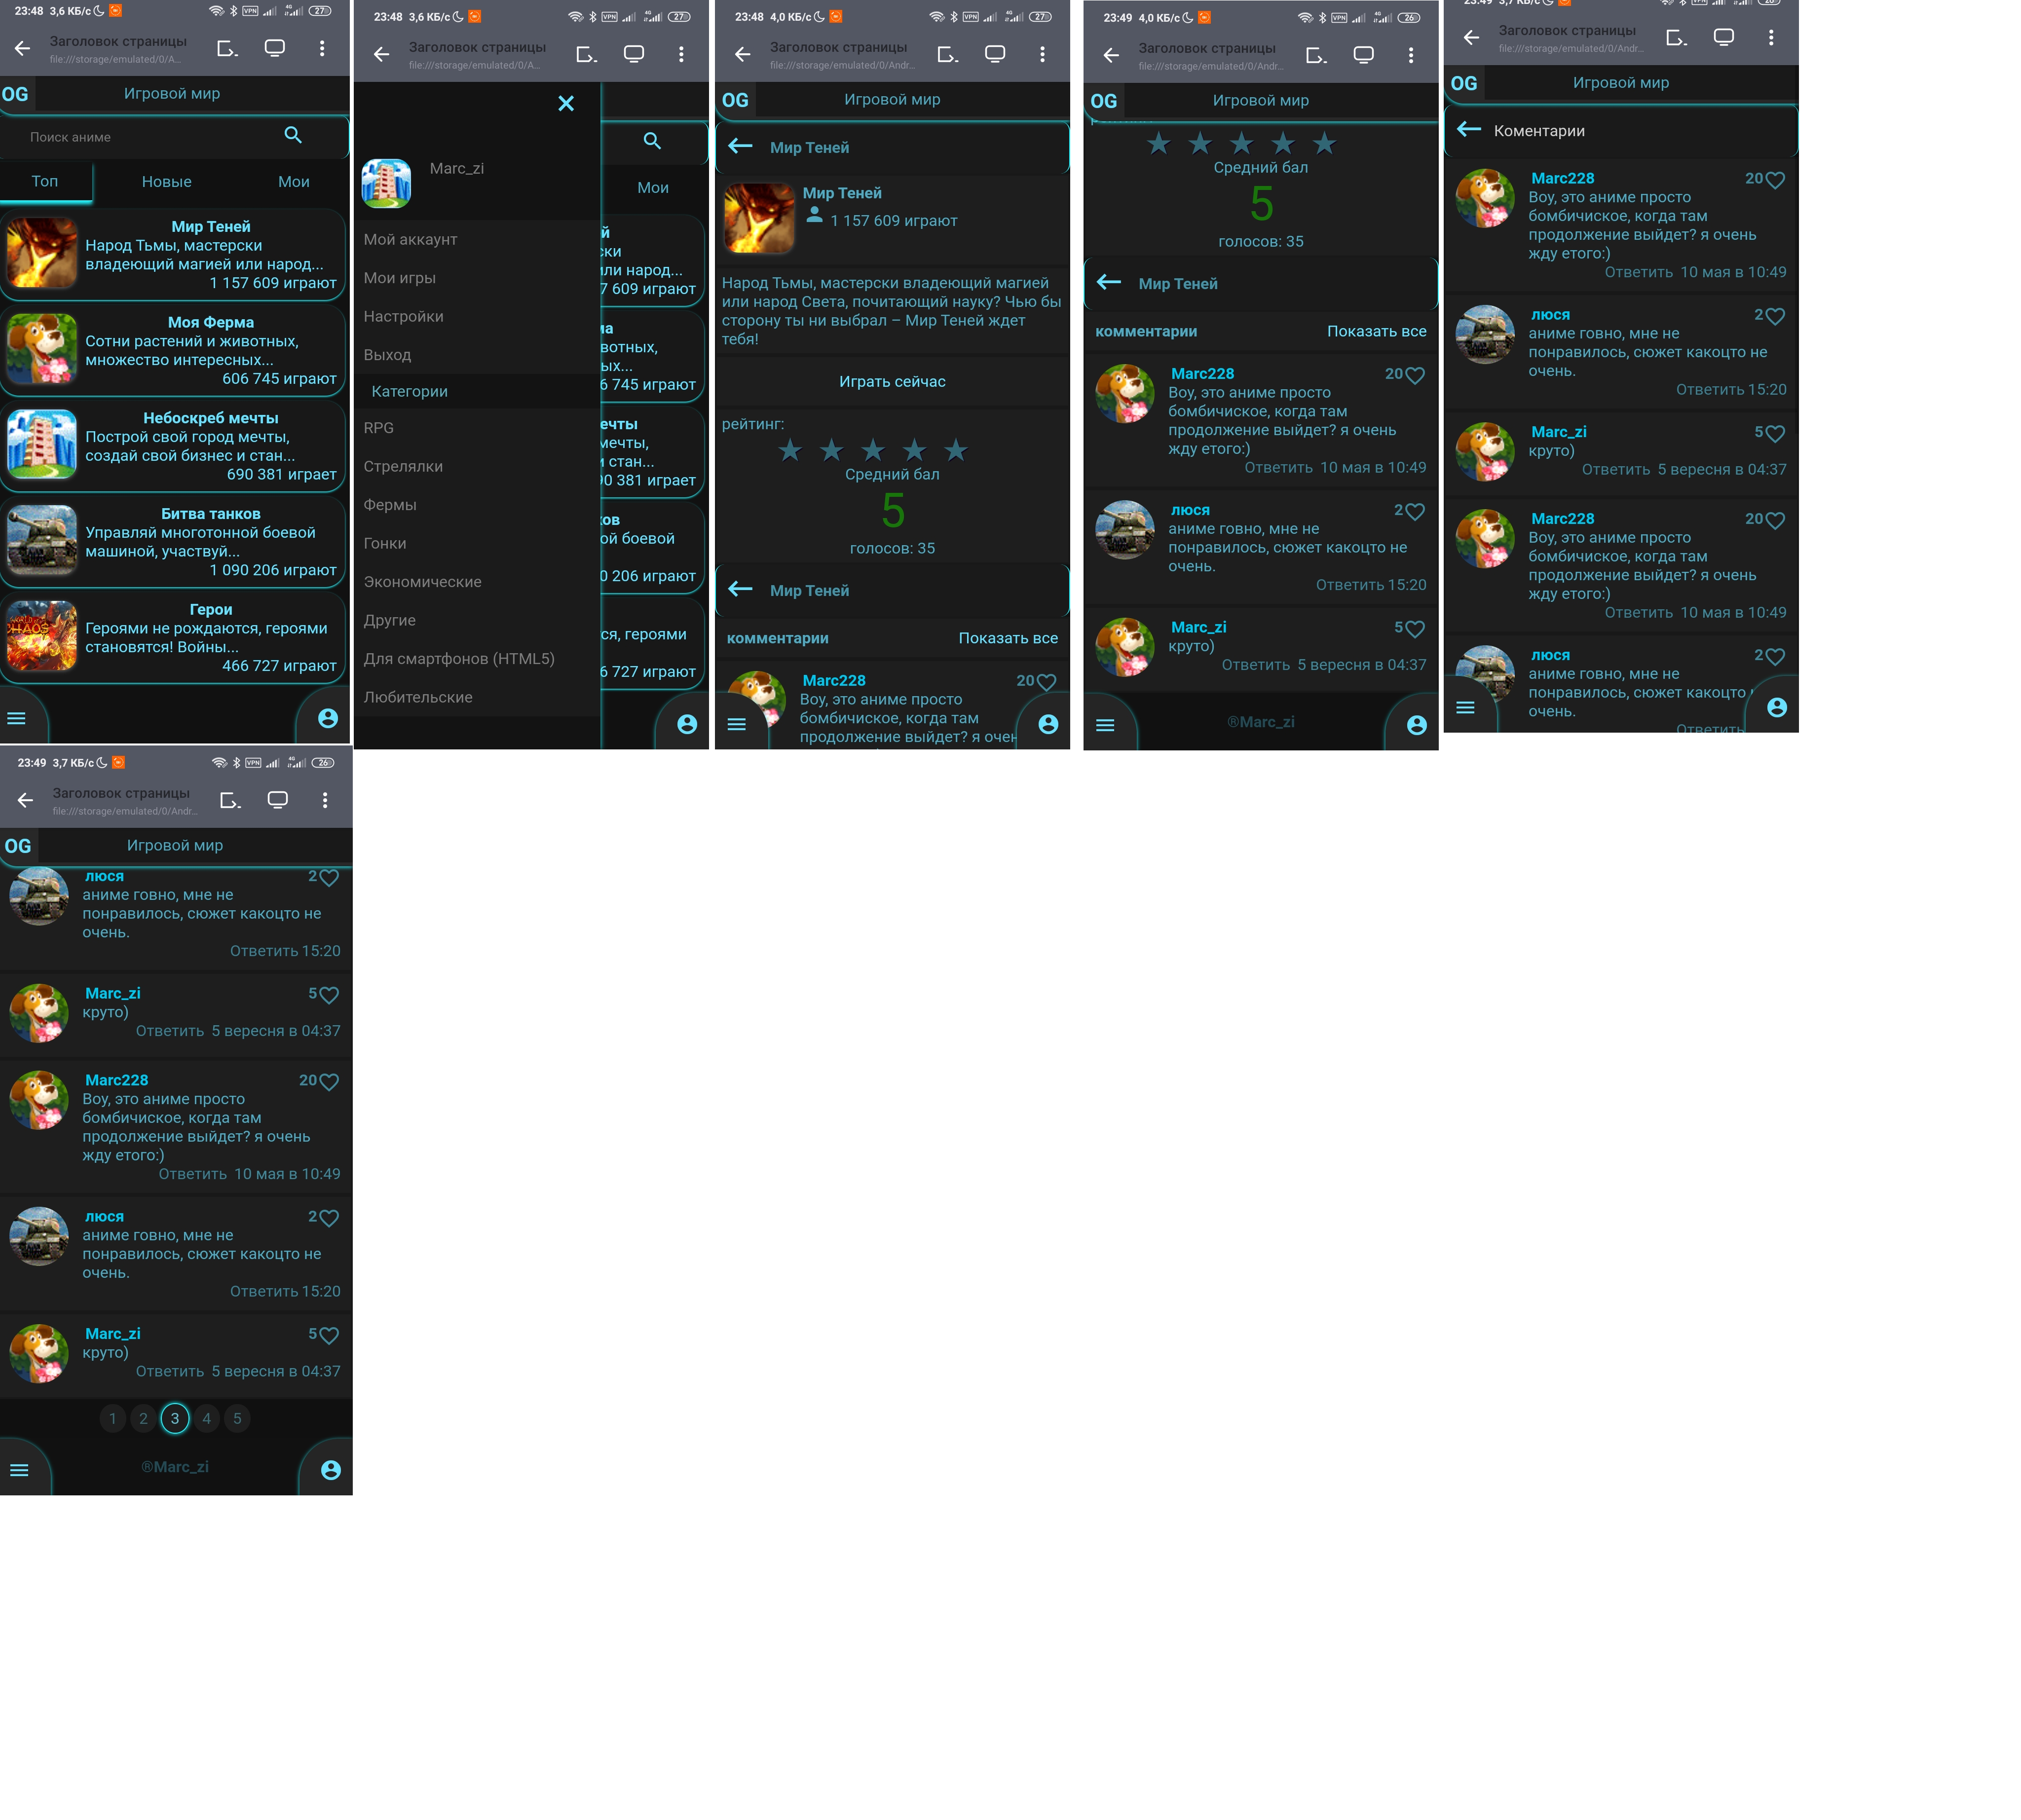Click the profile icon on the Топ games screen

(x=328, y=719)
